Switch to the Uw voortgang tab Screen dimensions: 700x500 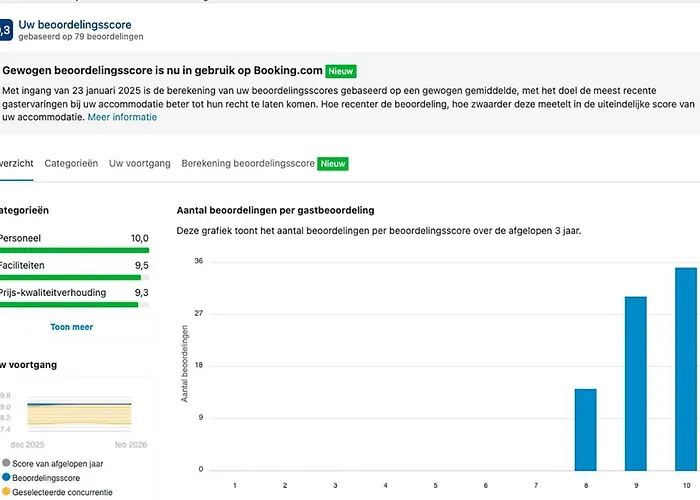pos(139,163)
